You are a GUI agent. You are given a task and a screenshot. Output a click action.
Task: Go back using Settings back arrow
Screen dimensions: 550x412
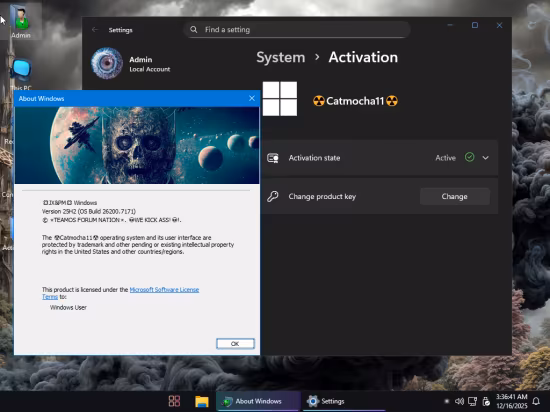pos(95,30)
